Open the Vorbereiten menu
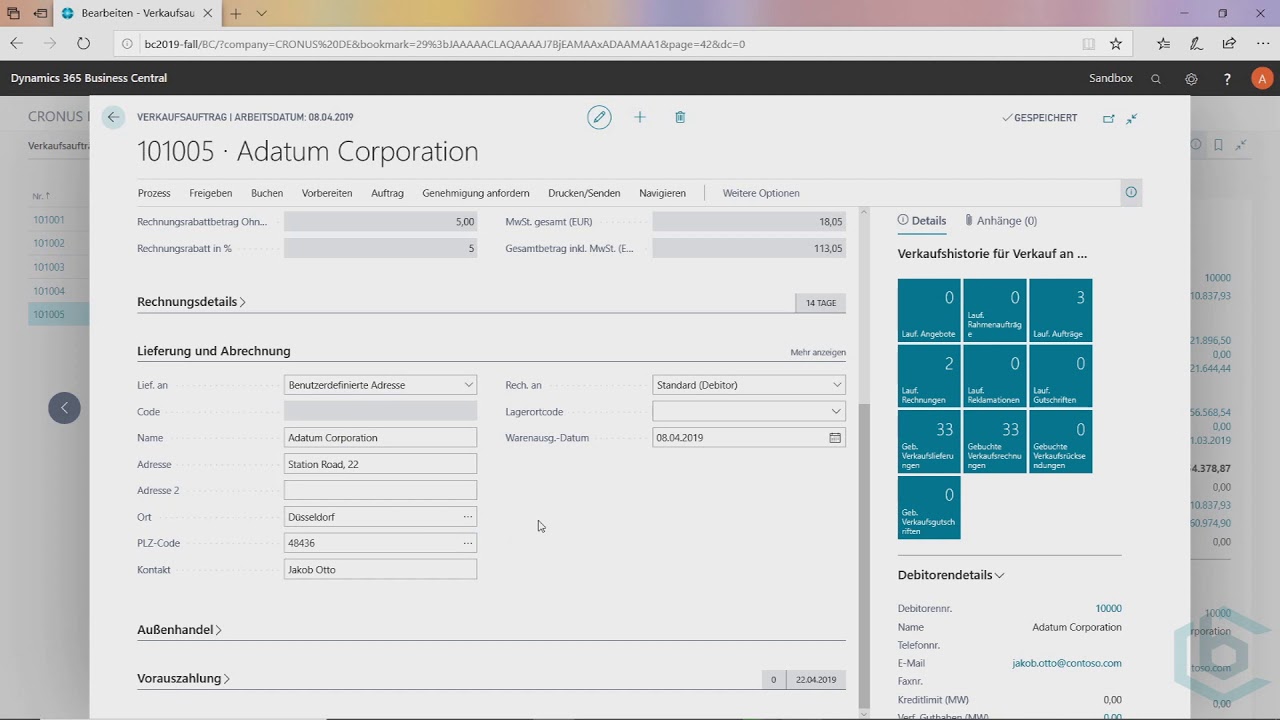The image size is (1280, 720). (327, 193)
